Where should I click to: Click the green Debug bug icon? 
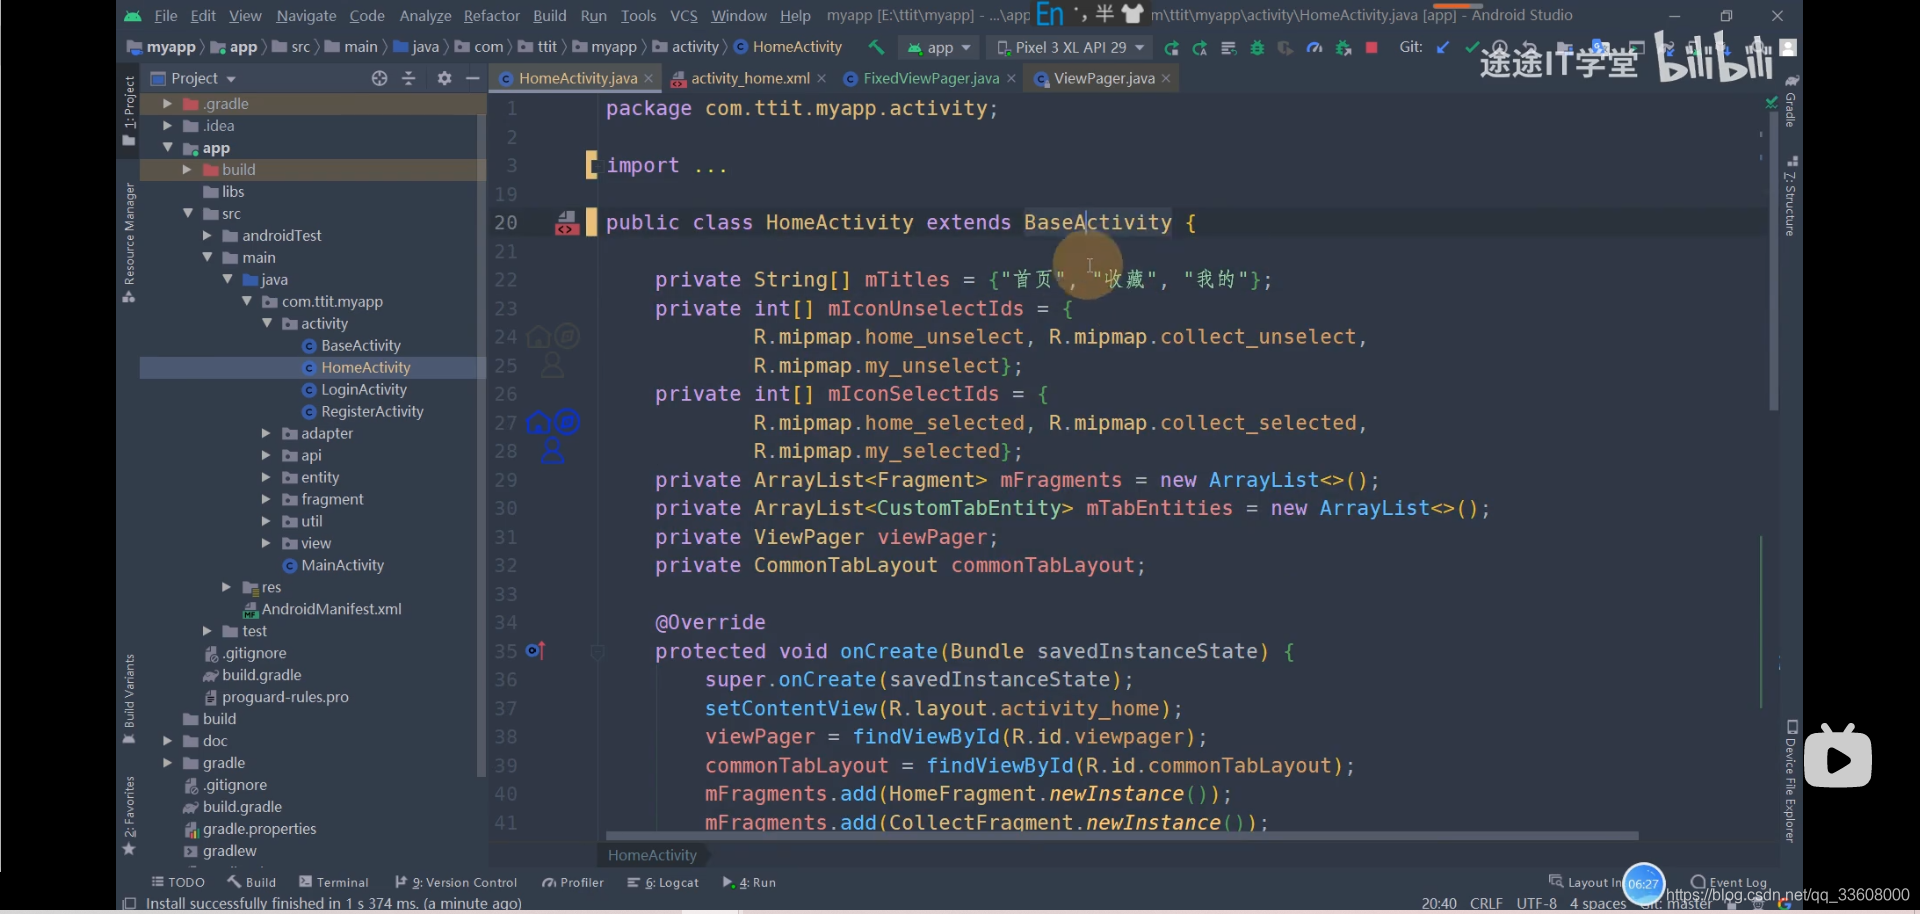(1257, 48)
